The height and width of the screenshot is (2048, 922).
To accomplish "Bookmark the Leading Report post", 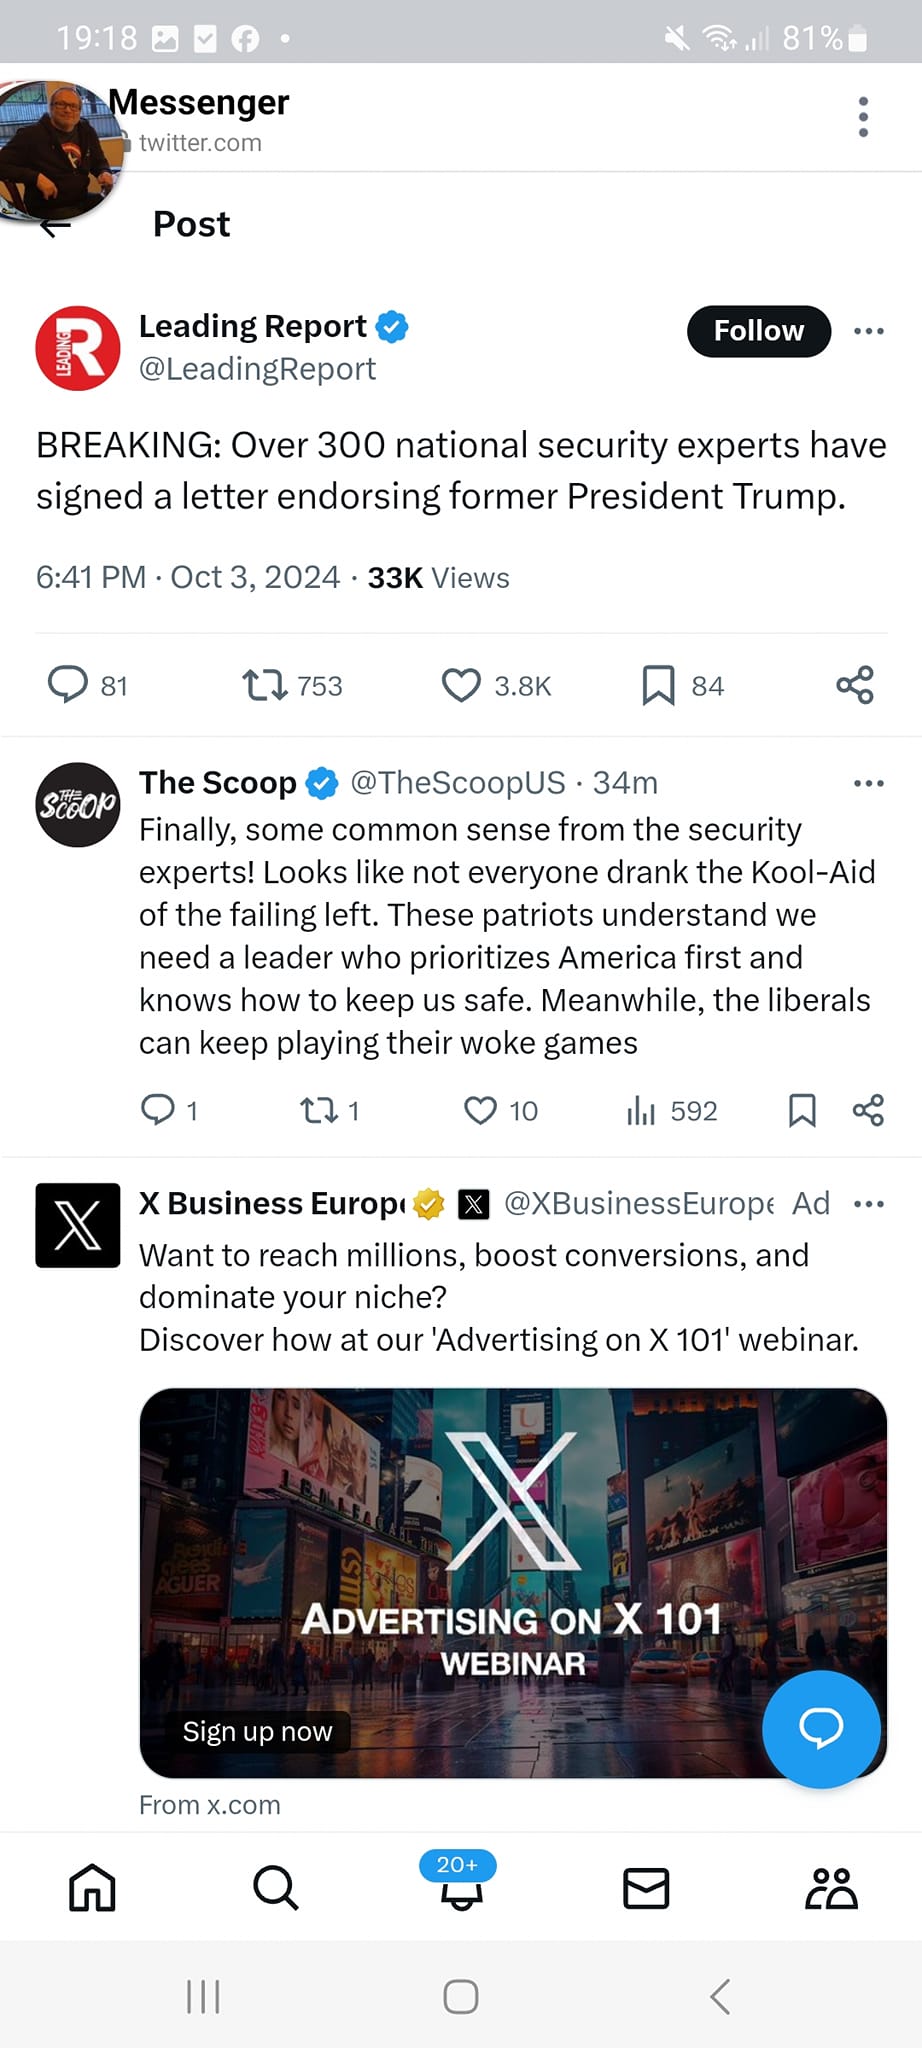I will (x=658, y=685).
